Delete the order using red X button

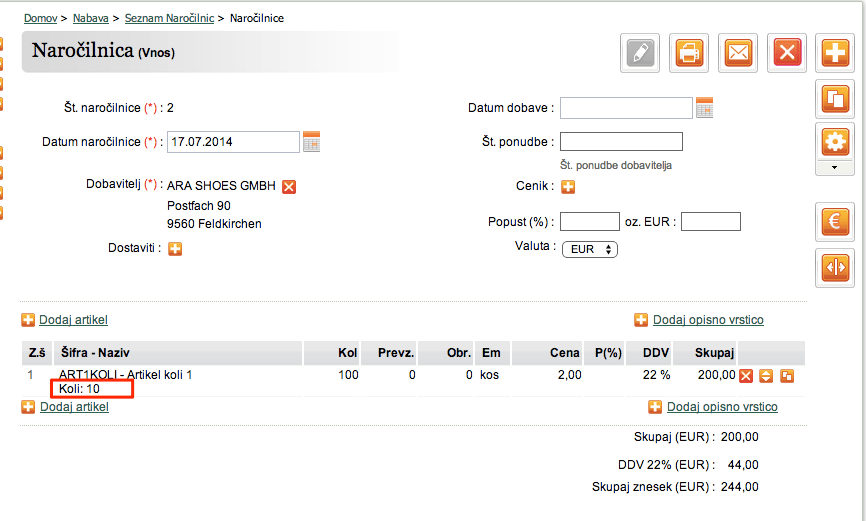[x=787, y=53]
